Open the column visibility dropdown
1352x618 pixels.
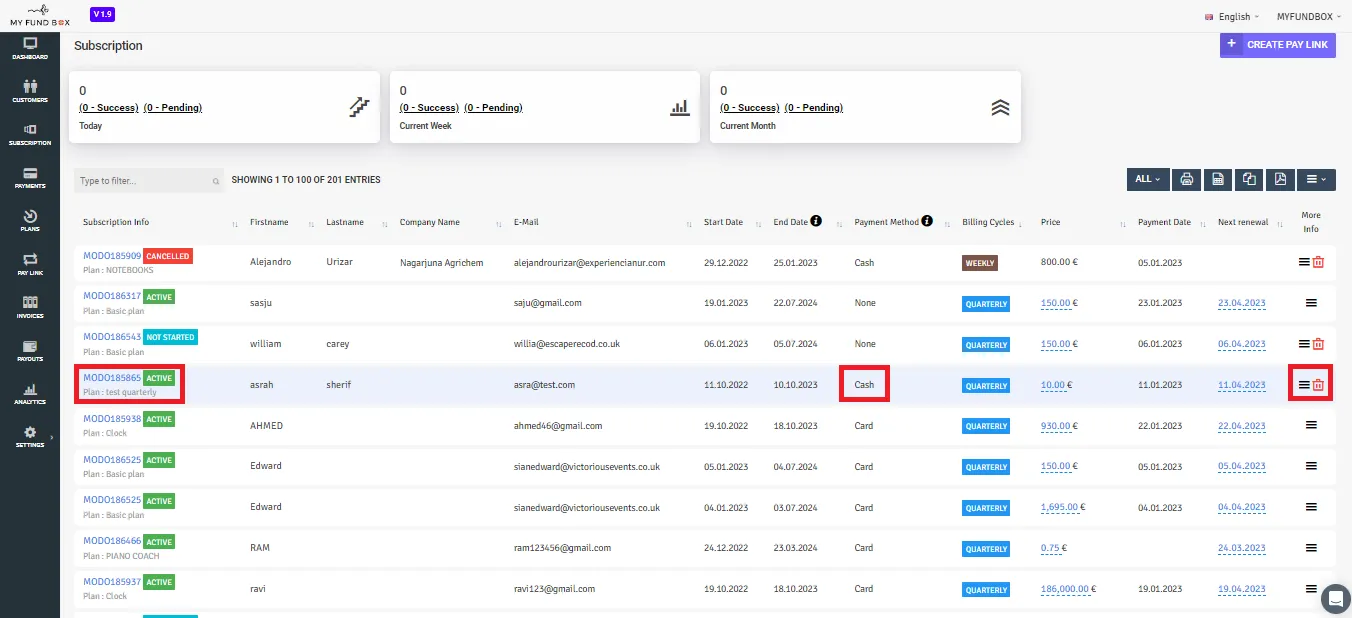[1316, 179]
